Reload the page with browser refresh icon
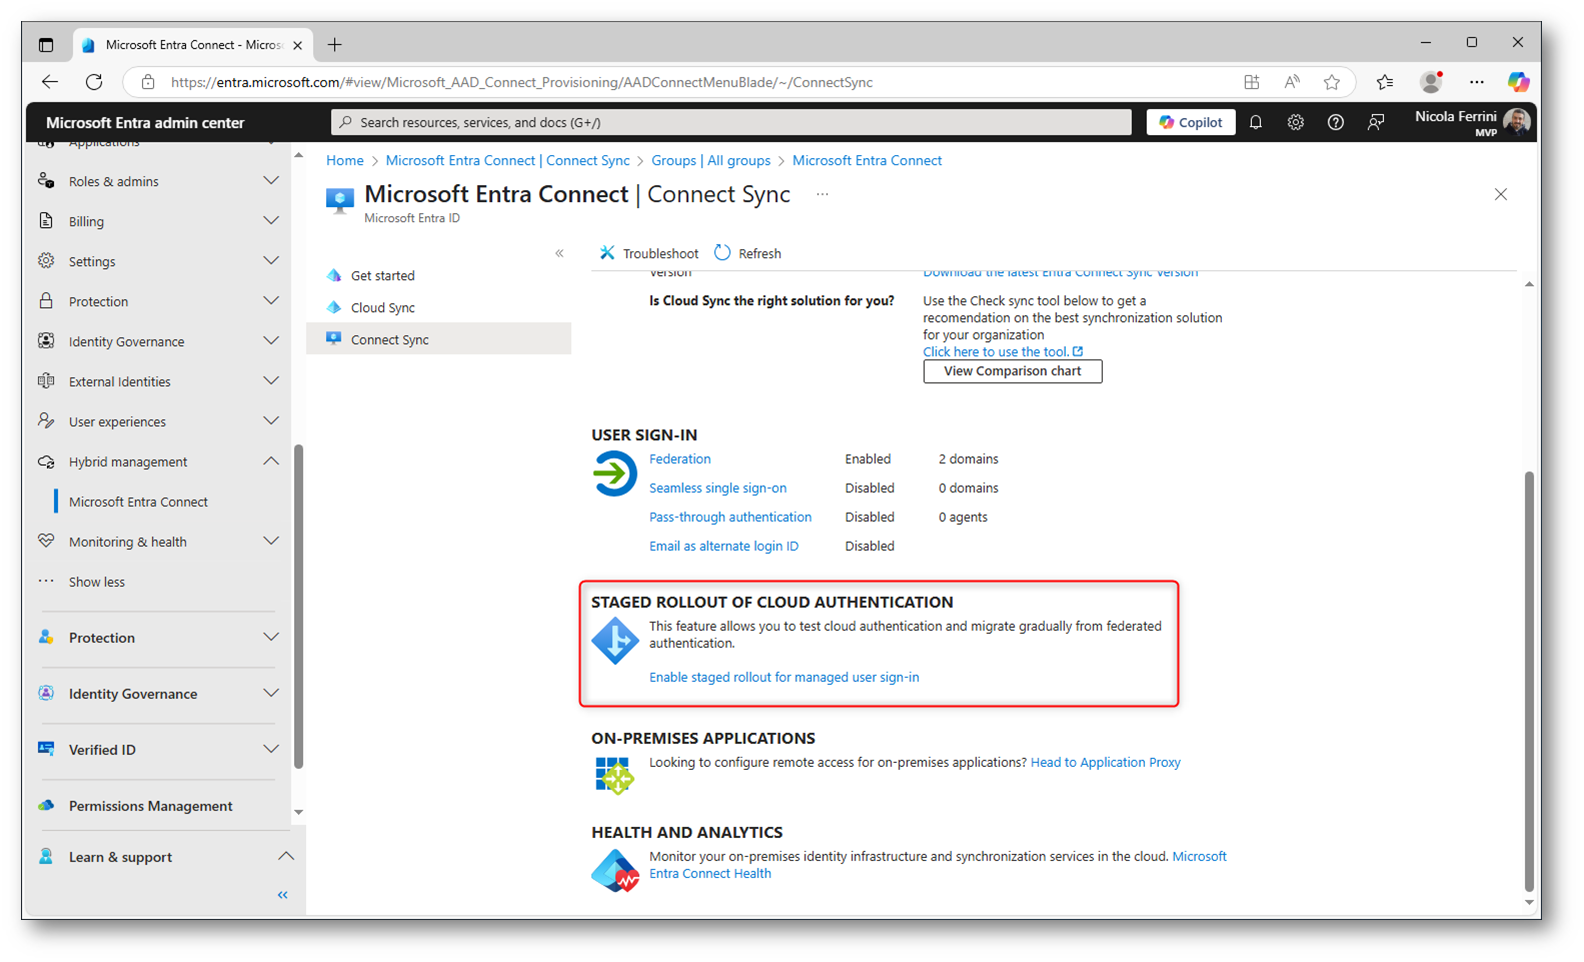This screenshot has width=1584, height=962. click(x=94, y=82)
